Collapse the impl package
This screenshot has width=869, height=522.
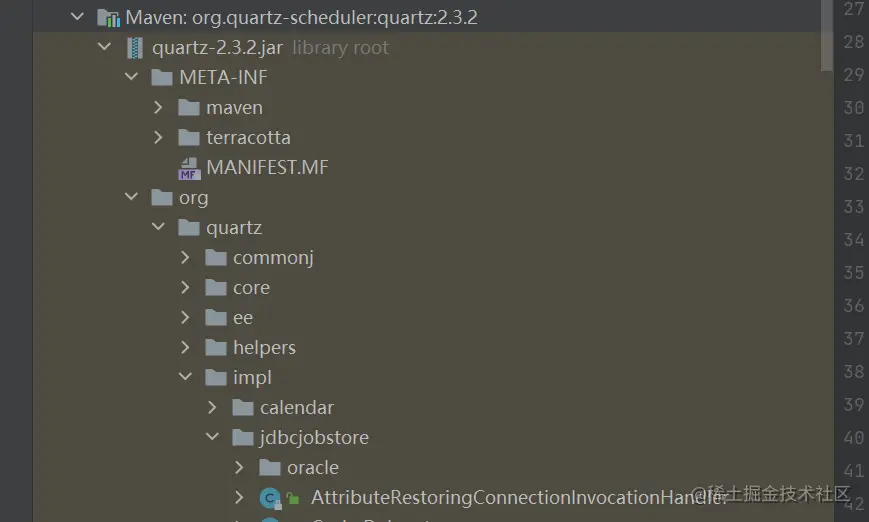(x=186, y=378)
